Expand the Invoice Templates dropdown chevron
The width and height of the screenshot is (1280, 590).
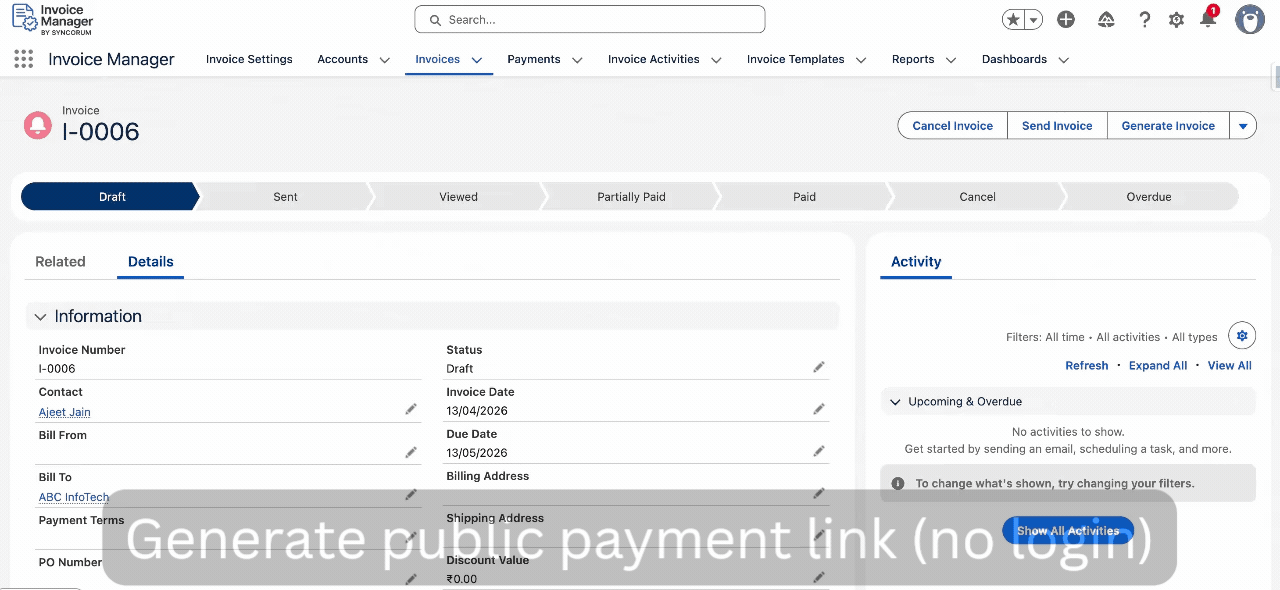point(861,60)
